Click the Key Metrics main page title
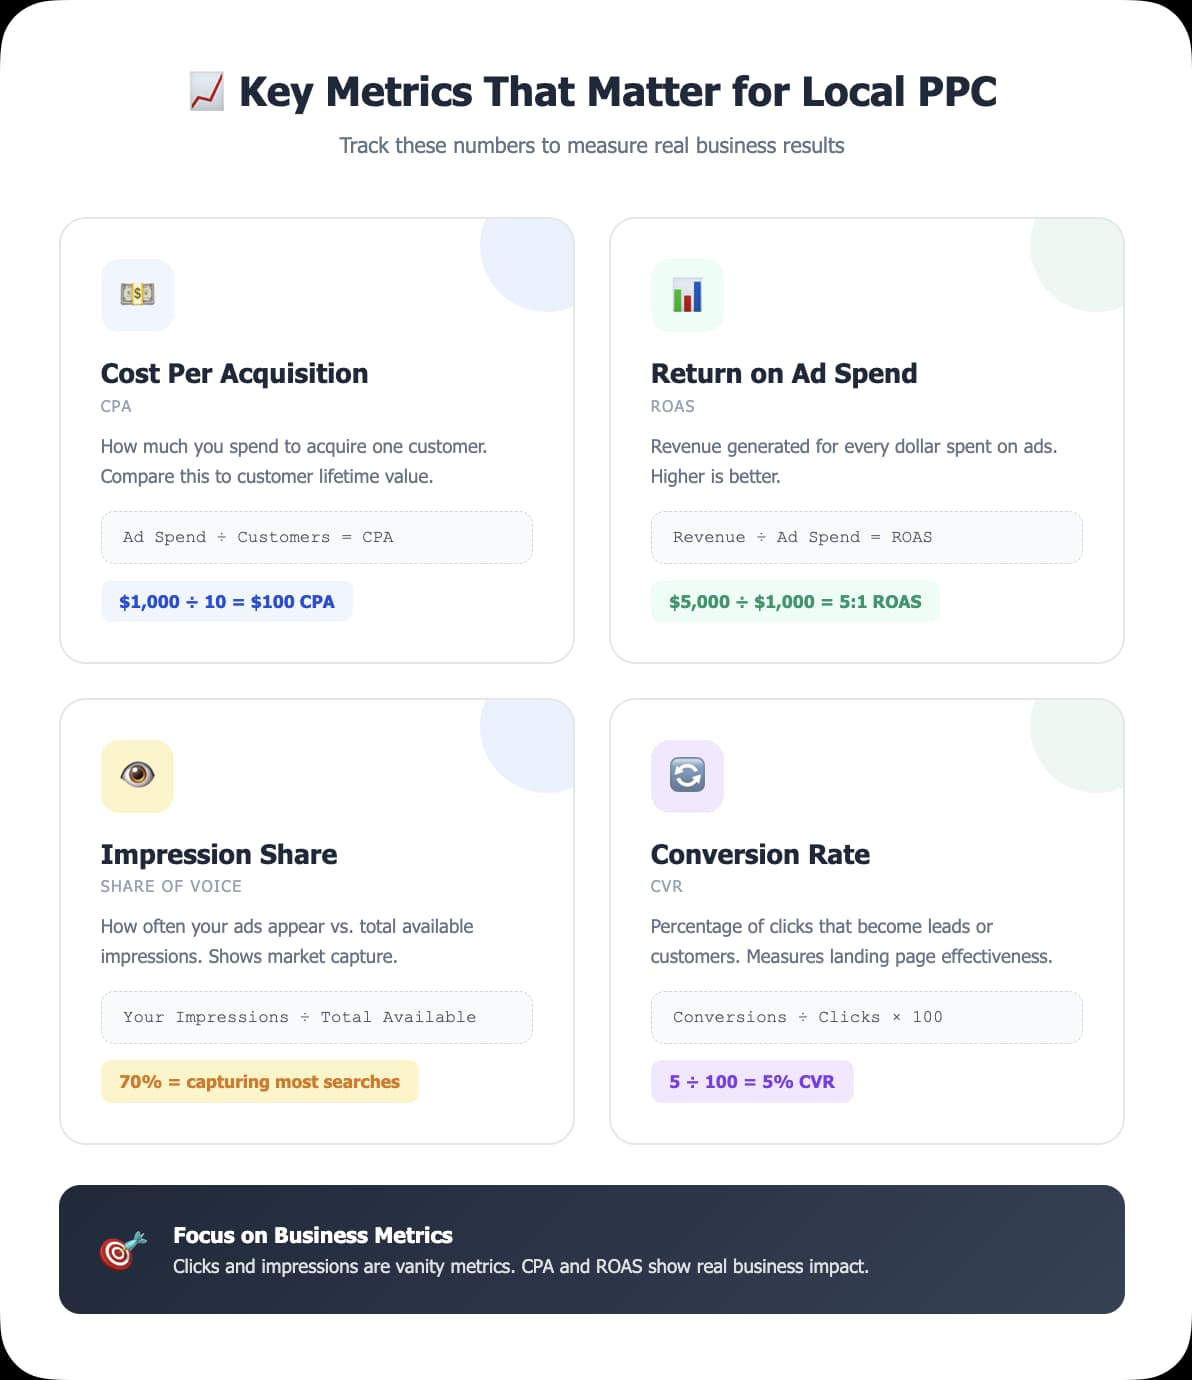 click(x=617, y=92)
